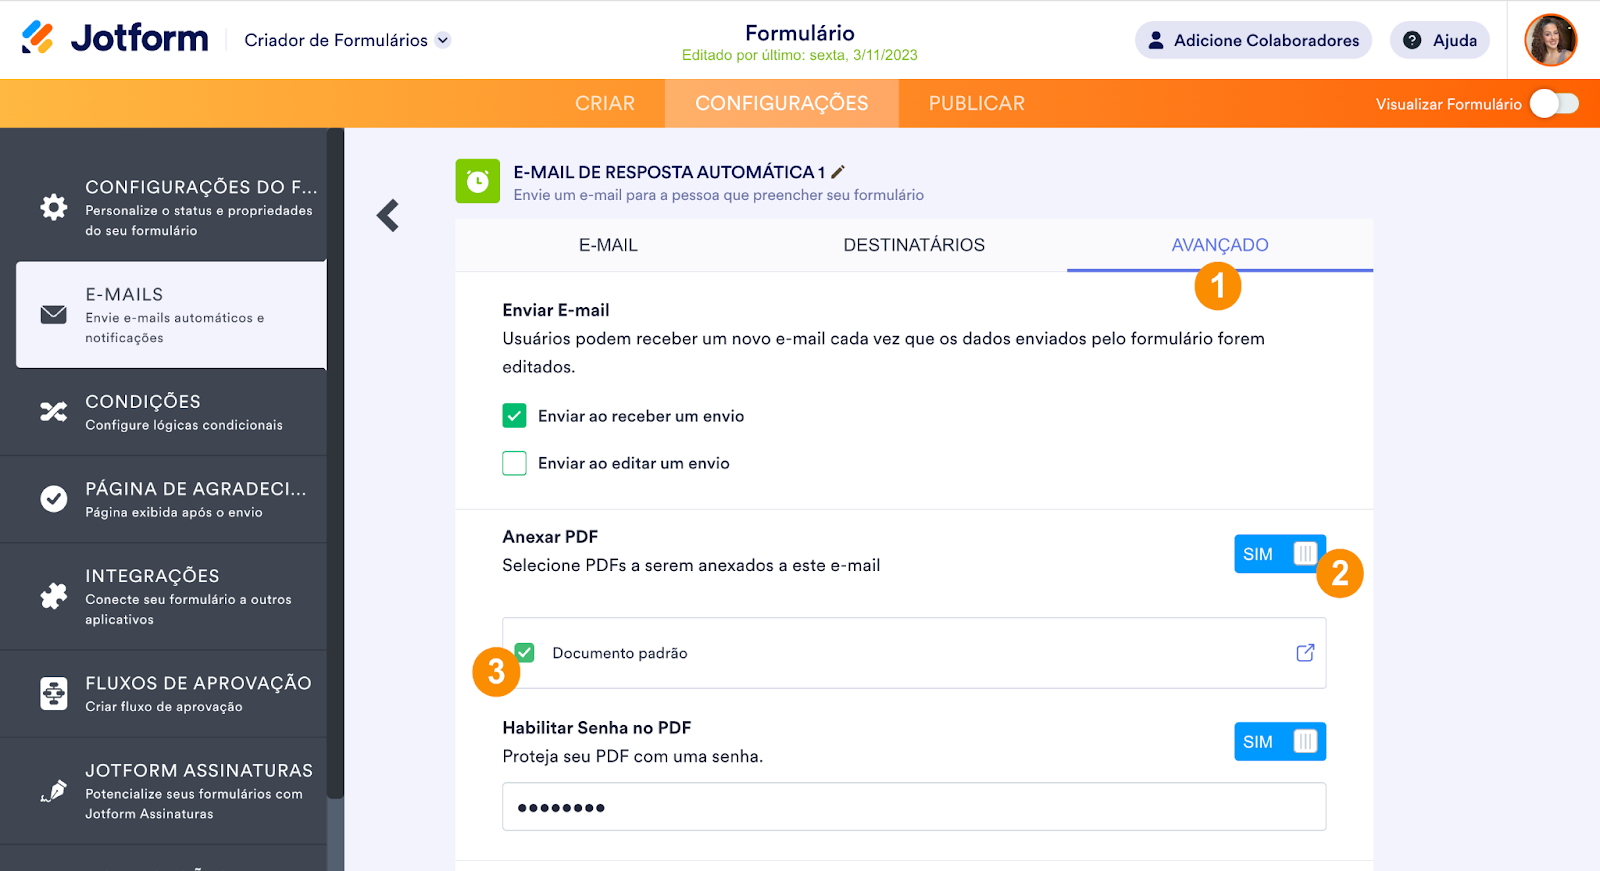Expand the Criador de Formulários dropdown
The image size is (1600, 871).
pos(443,40)
